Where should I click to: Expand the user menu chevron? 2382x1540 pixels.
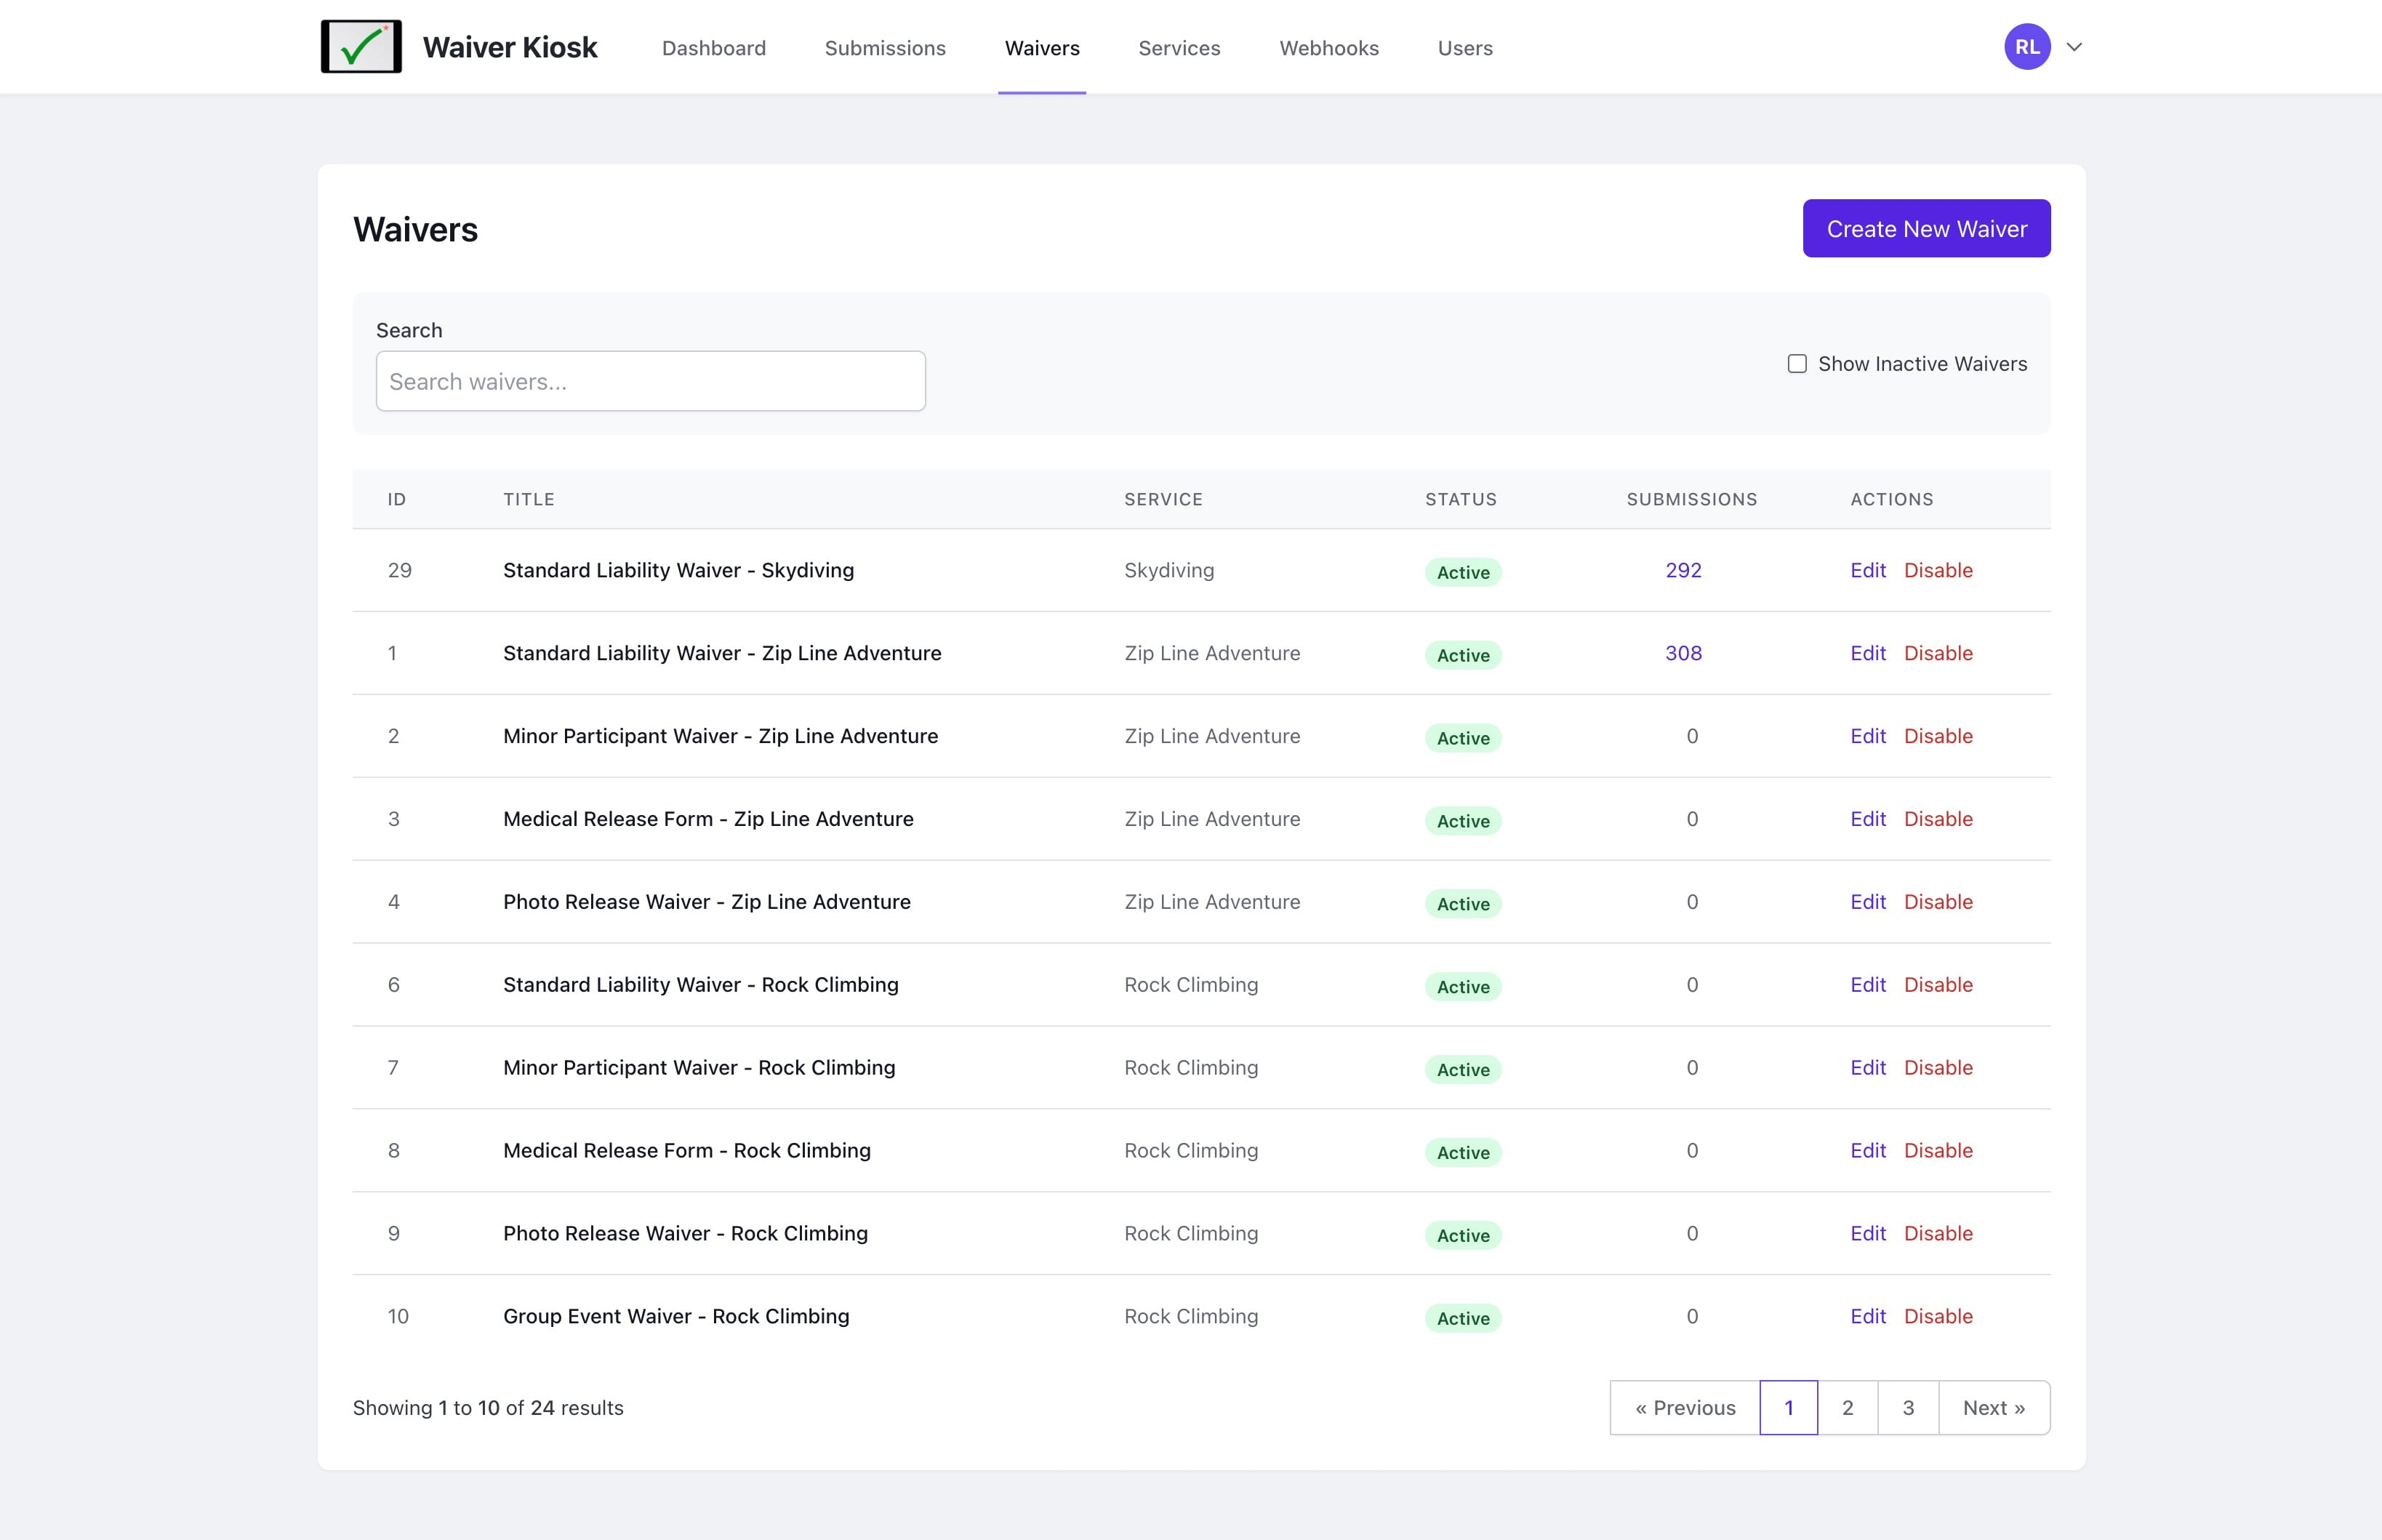2074,47
